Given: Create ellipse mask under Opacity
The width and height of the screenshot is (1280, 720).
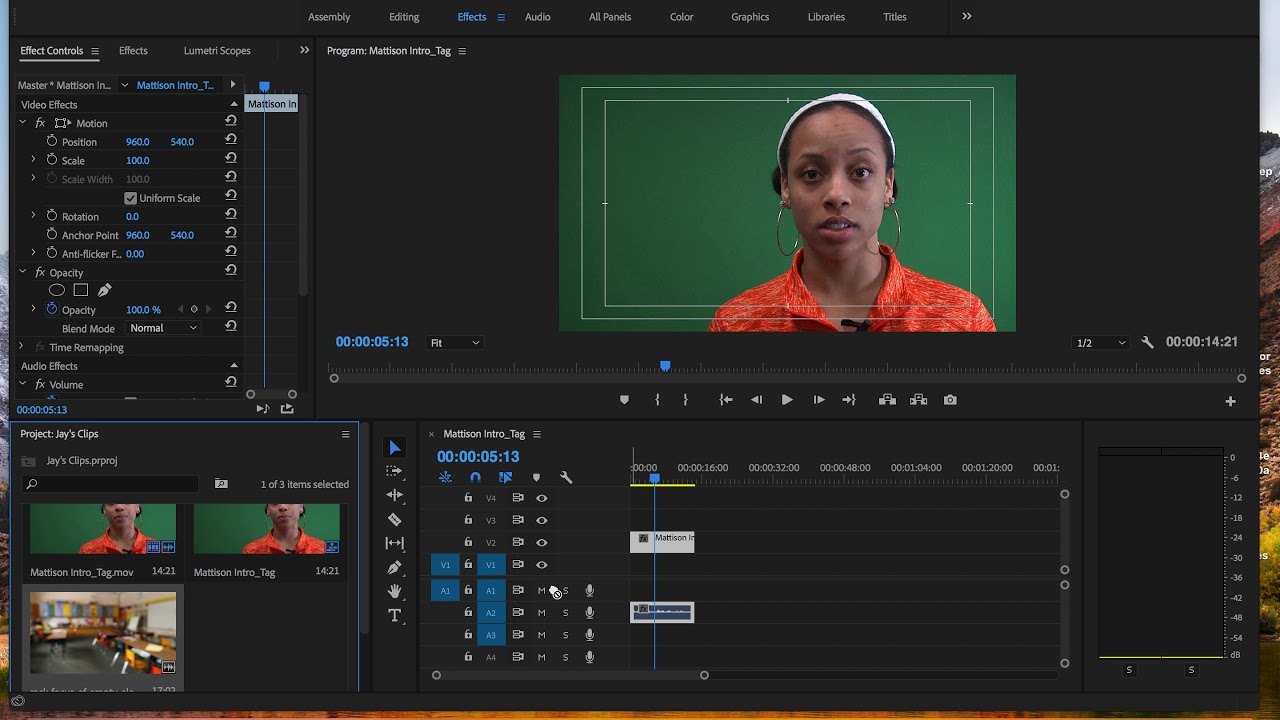Looking at the screenshot, I should [57, 290].
